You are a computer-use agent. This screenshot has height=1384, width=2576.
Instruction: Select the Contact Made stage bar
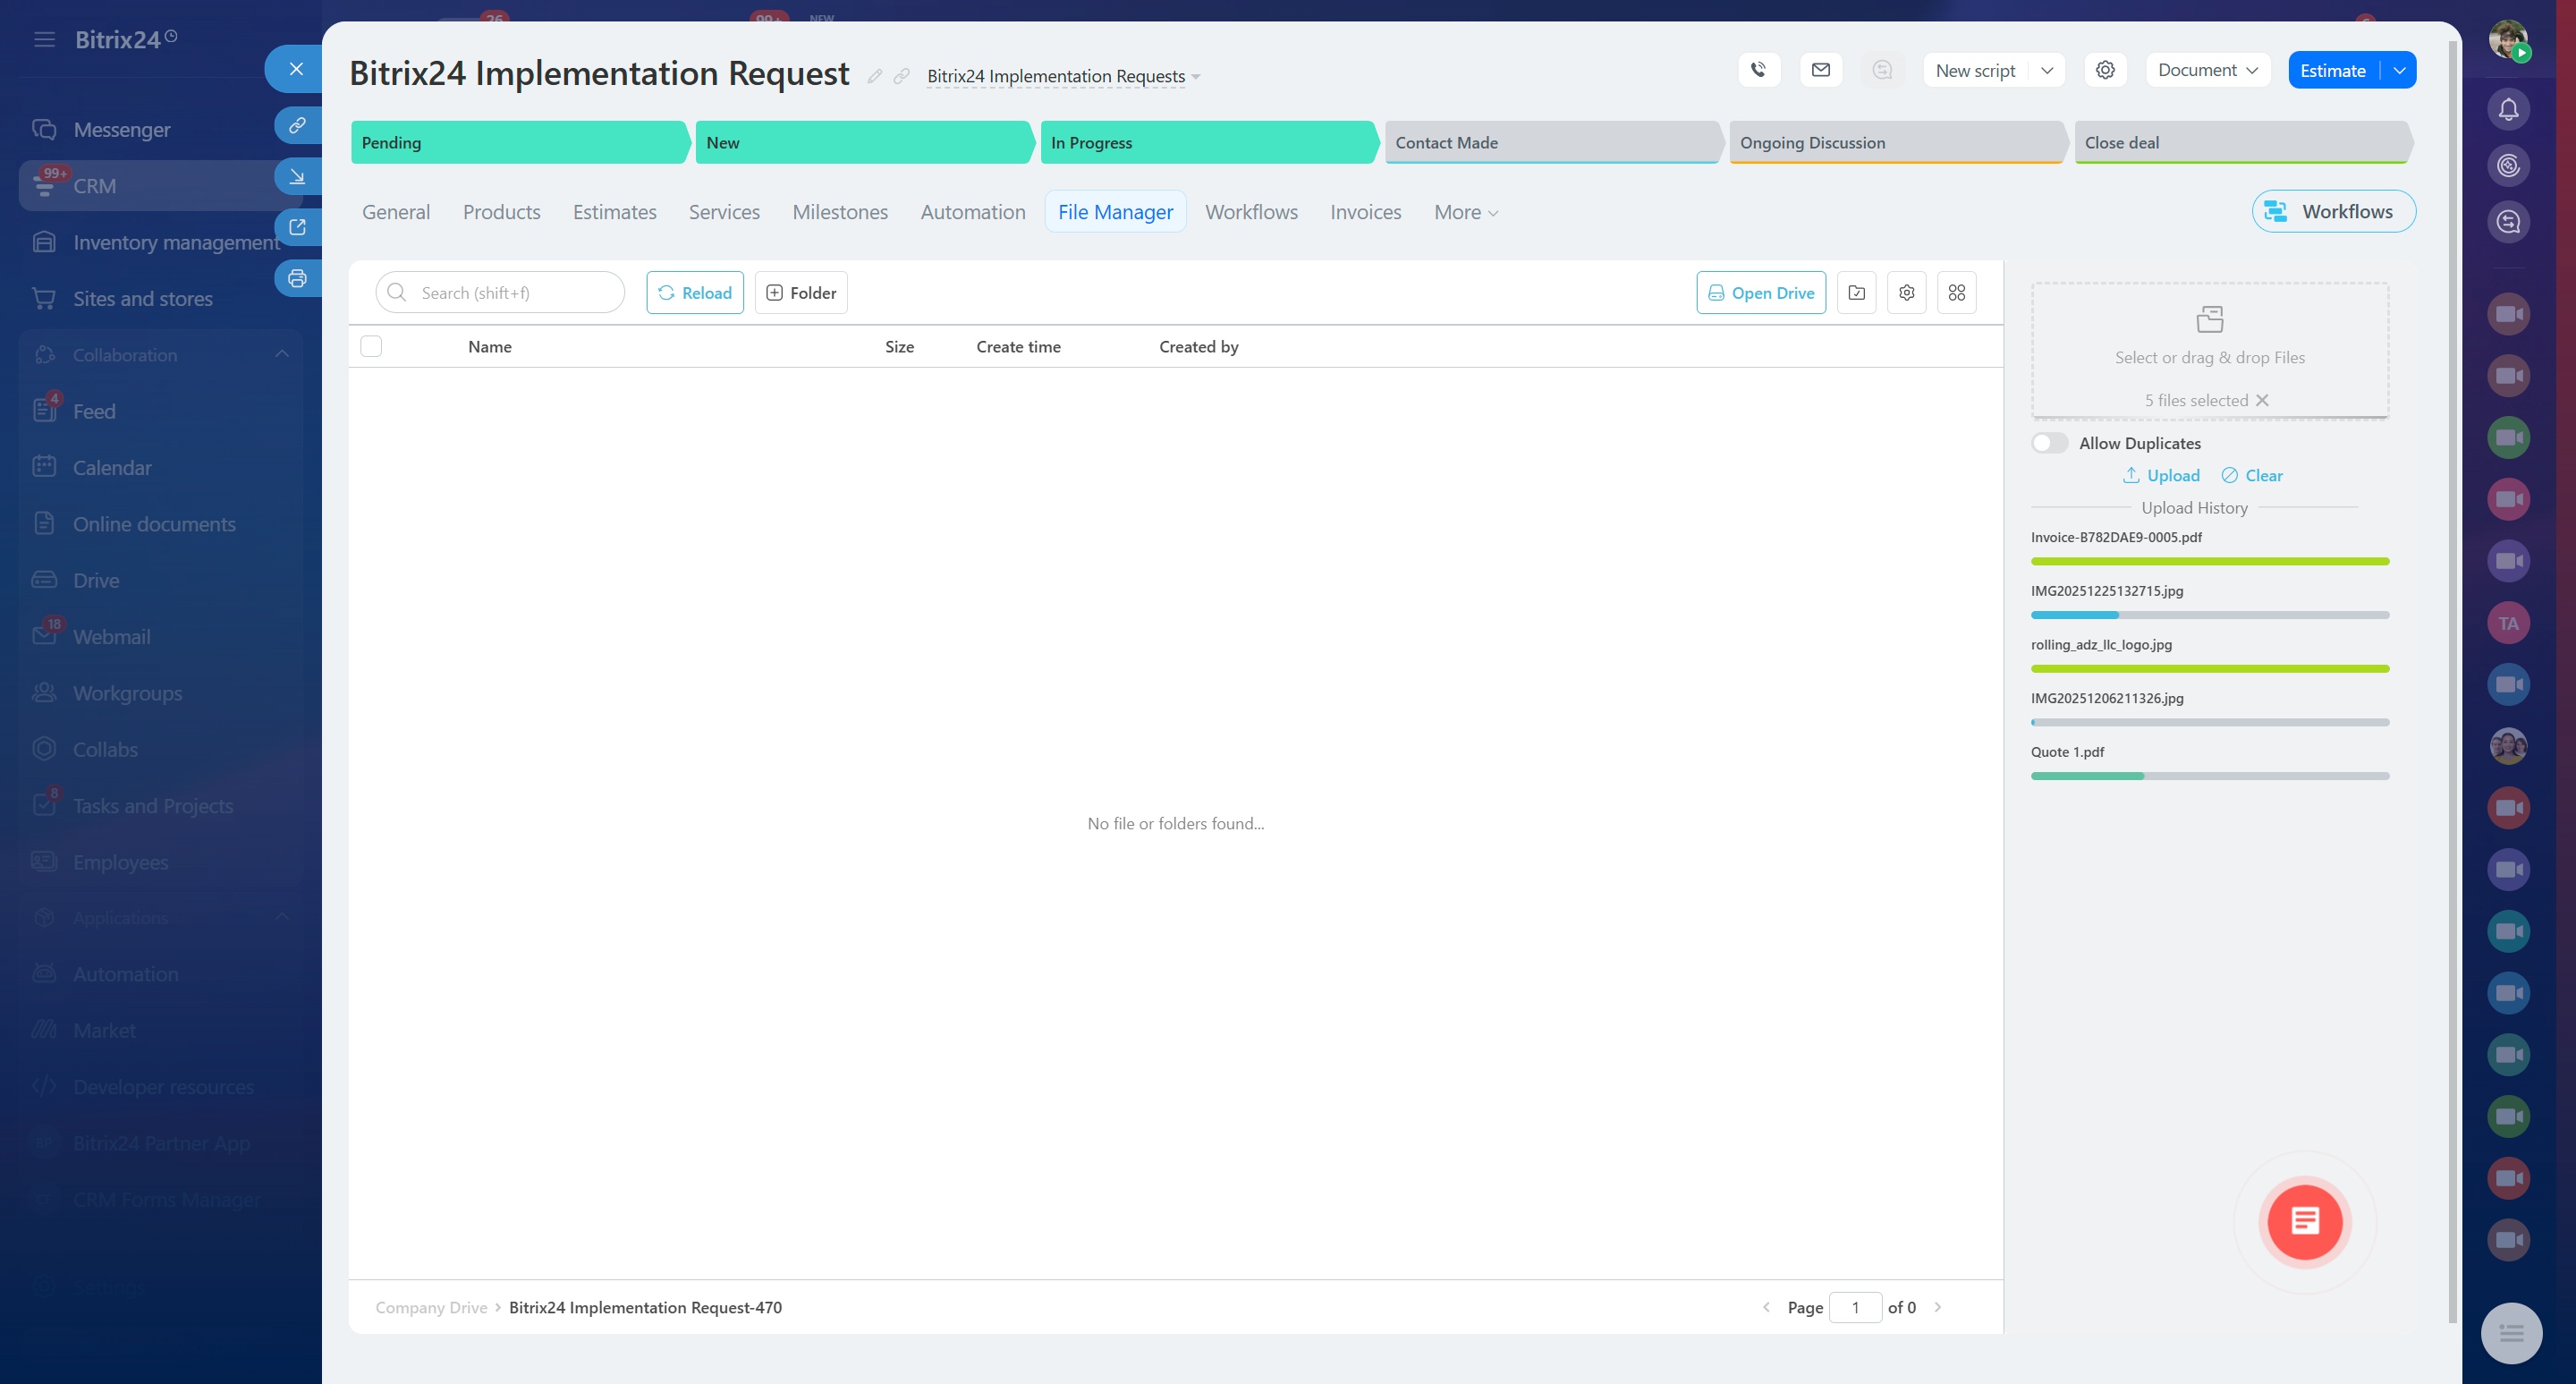[1550, 143]
